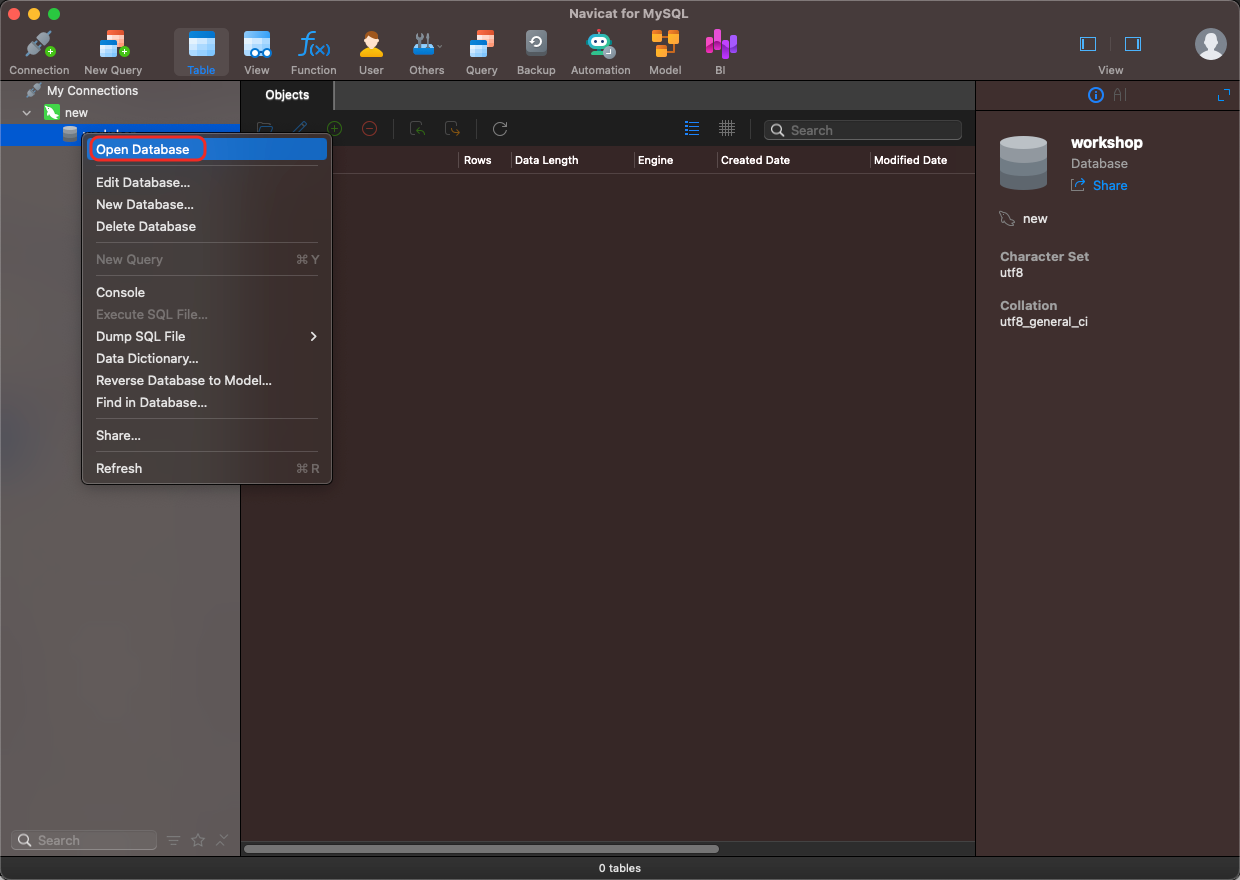This screenshot has height=880, width=1240.
Task: Expand the Dump SQL File submenu
Action: [x=206, y=336]
